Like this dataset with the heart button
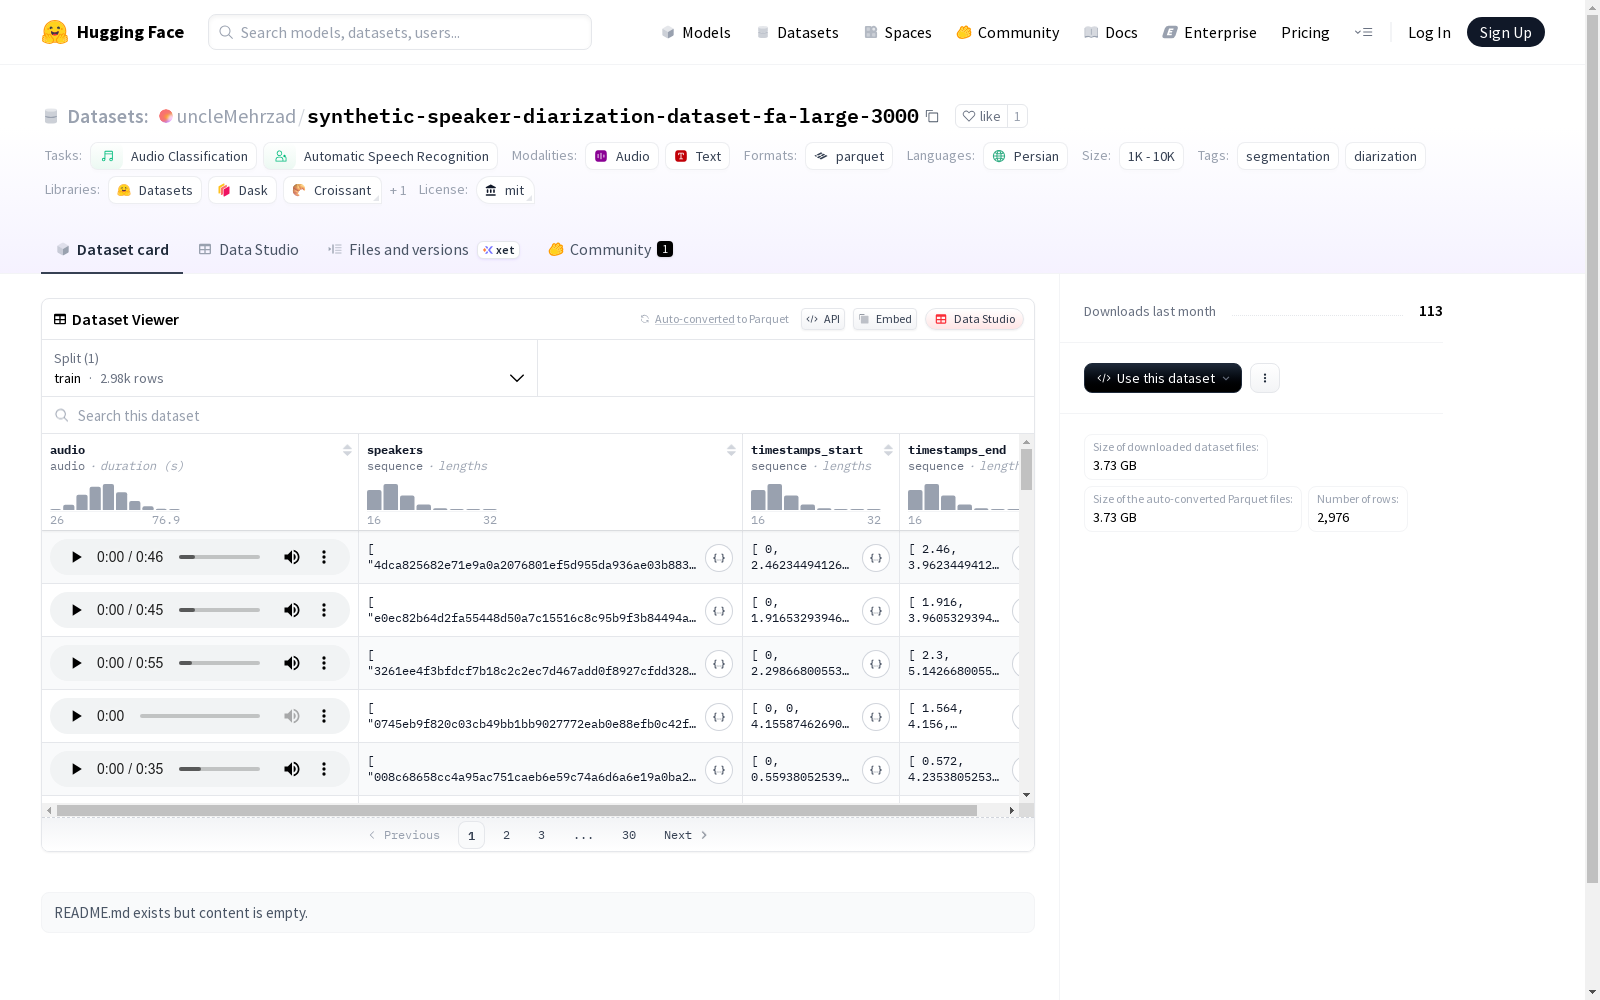Screen dimensions: 1600x1000 (x=981, y=116)
